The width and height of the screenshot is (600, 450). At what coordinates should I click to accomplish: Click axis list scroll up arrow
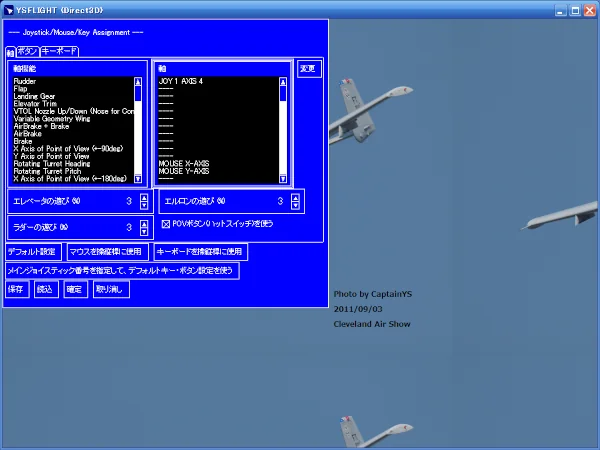[x=283, y=82]
